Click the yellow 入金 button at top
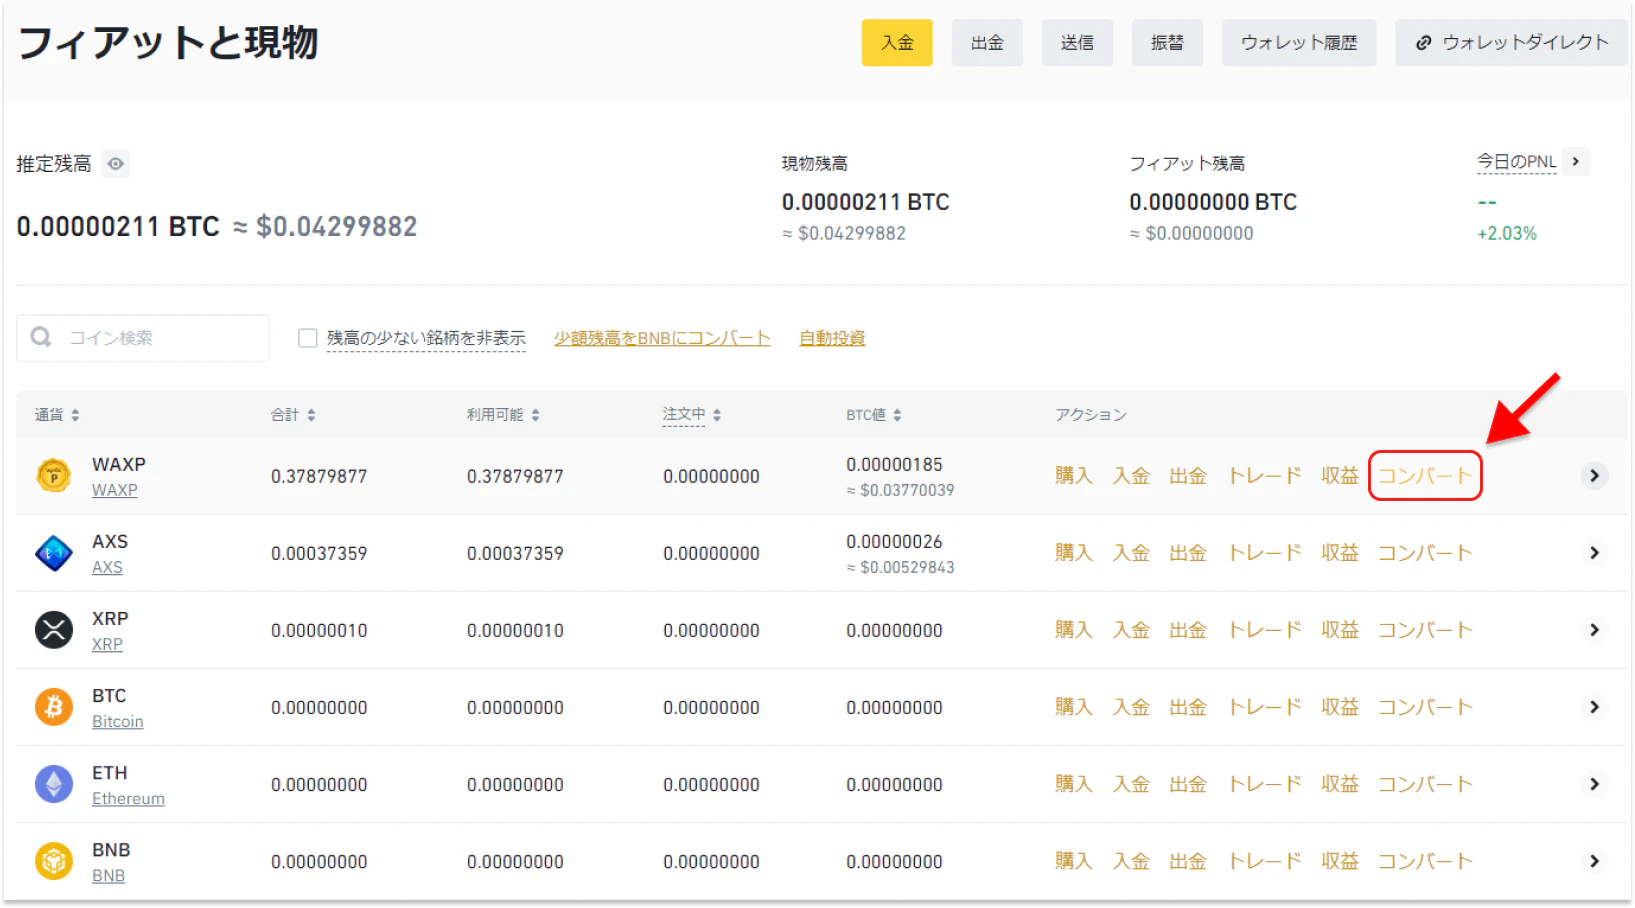This screenshot has width=1635, height=908. tap(897, 43)
